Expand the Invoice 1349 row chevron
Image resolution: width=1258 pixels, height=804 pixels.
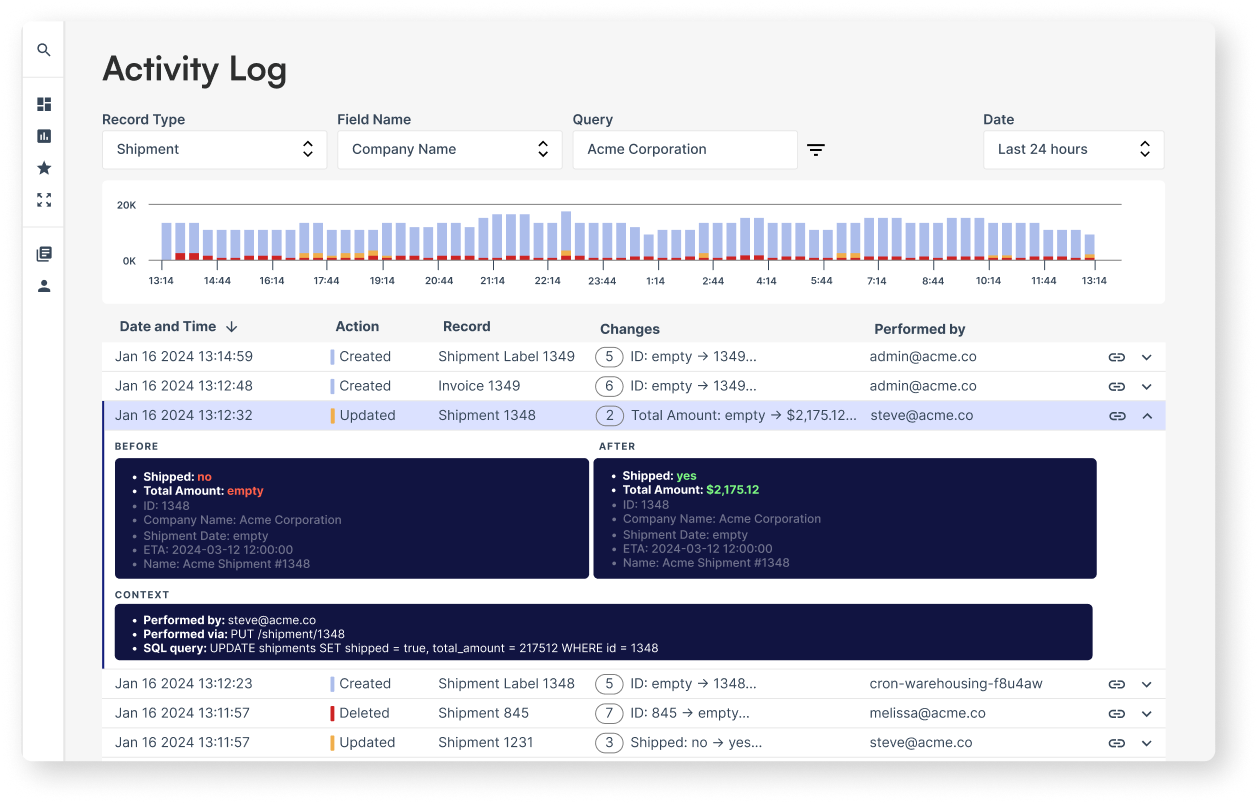(x=1147, y=387)
